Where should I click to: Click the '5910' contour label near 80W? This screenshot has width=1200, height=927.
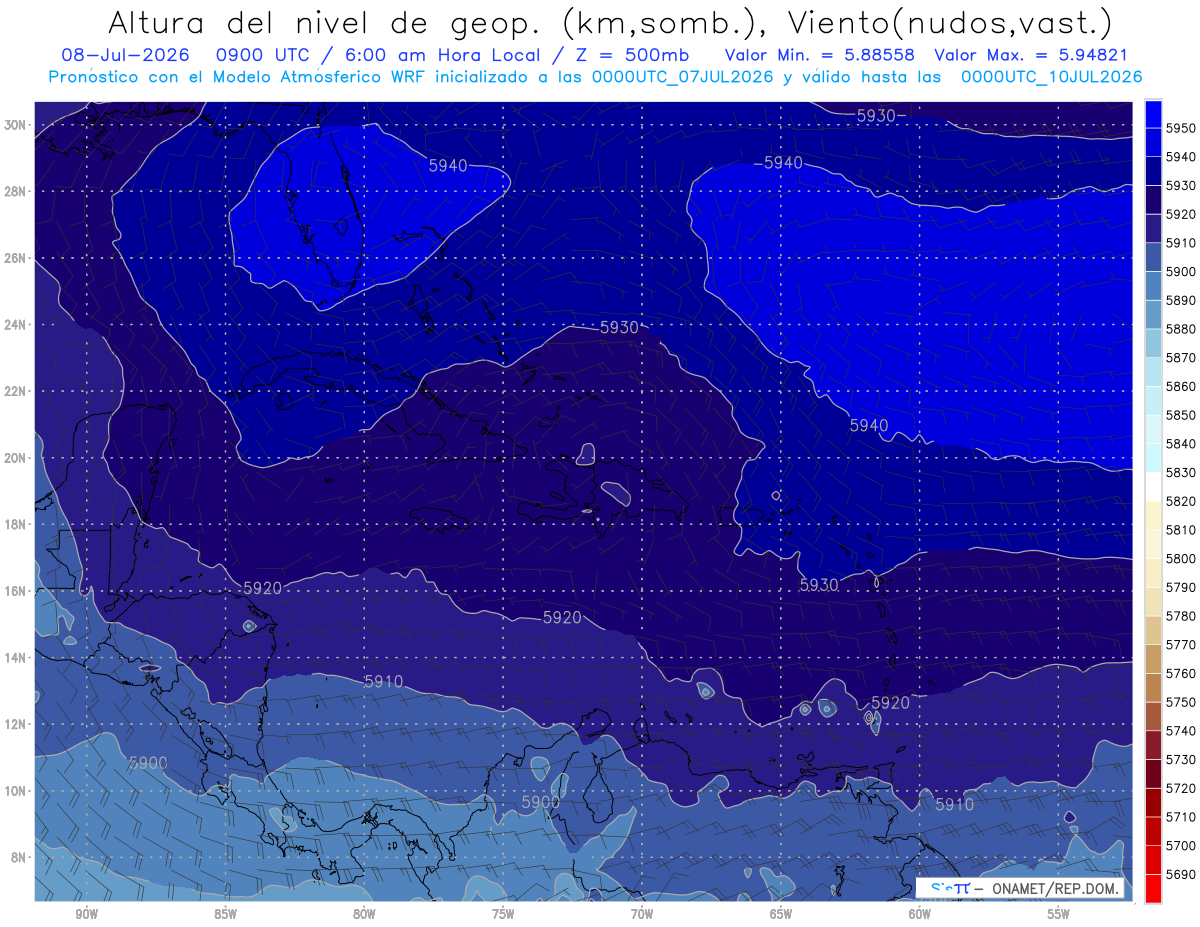pyautogui.click(x=383, y=681)
